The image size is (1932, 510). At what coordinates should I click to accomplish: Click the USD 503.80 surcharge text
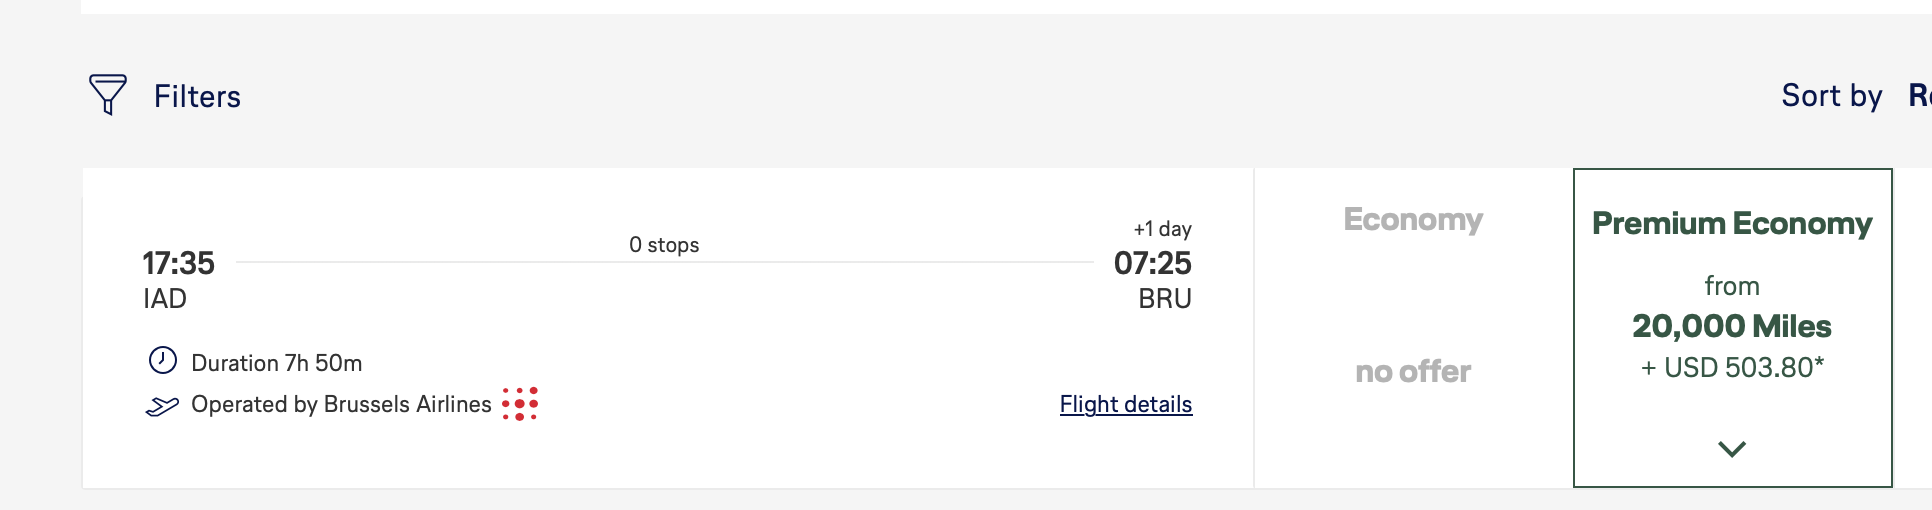tap(1732, 367)
